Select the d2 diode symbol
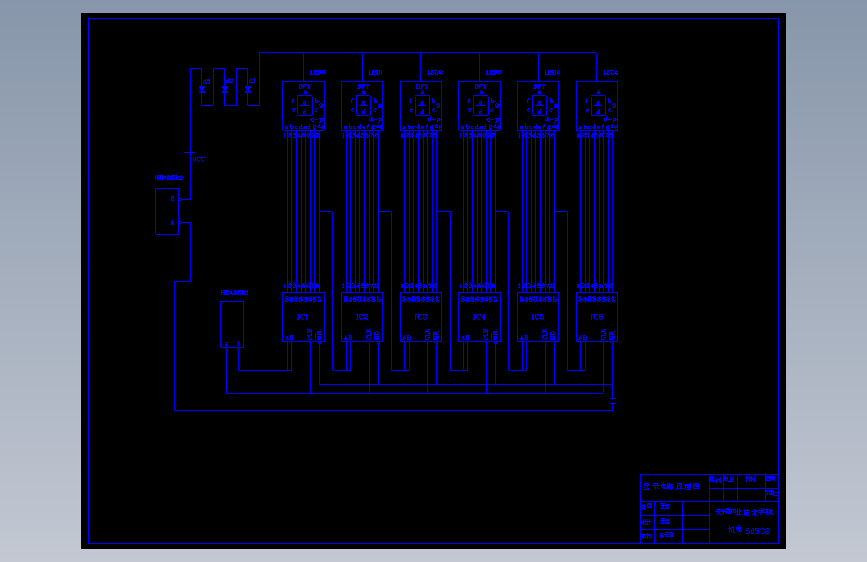Image resolution: width=867 pixels, height=562 pixels. click(x=225, y=90)
